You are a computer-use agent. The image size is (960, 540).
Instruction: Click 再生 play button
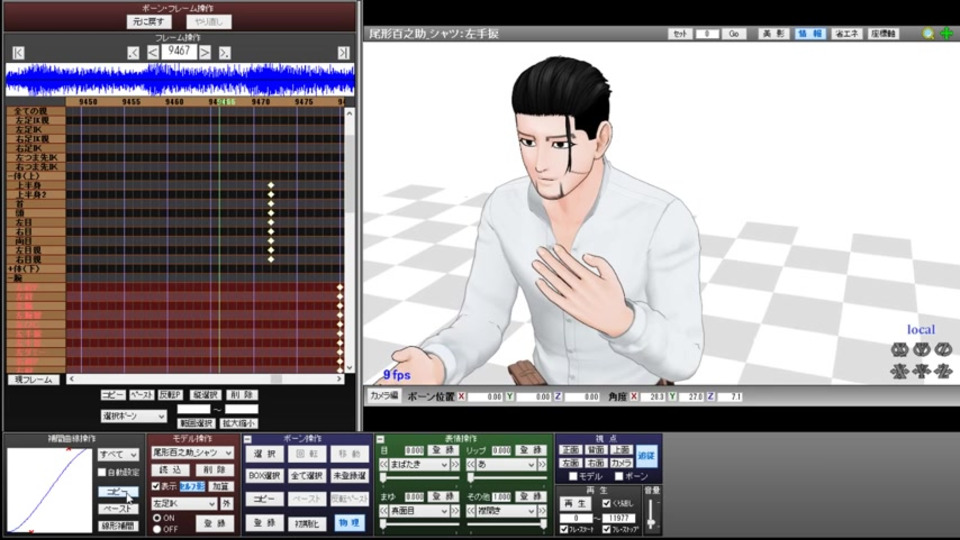(x=574, y=503)
